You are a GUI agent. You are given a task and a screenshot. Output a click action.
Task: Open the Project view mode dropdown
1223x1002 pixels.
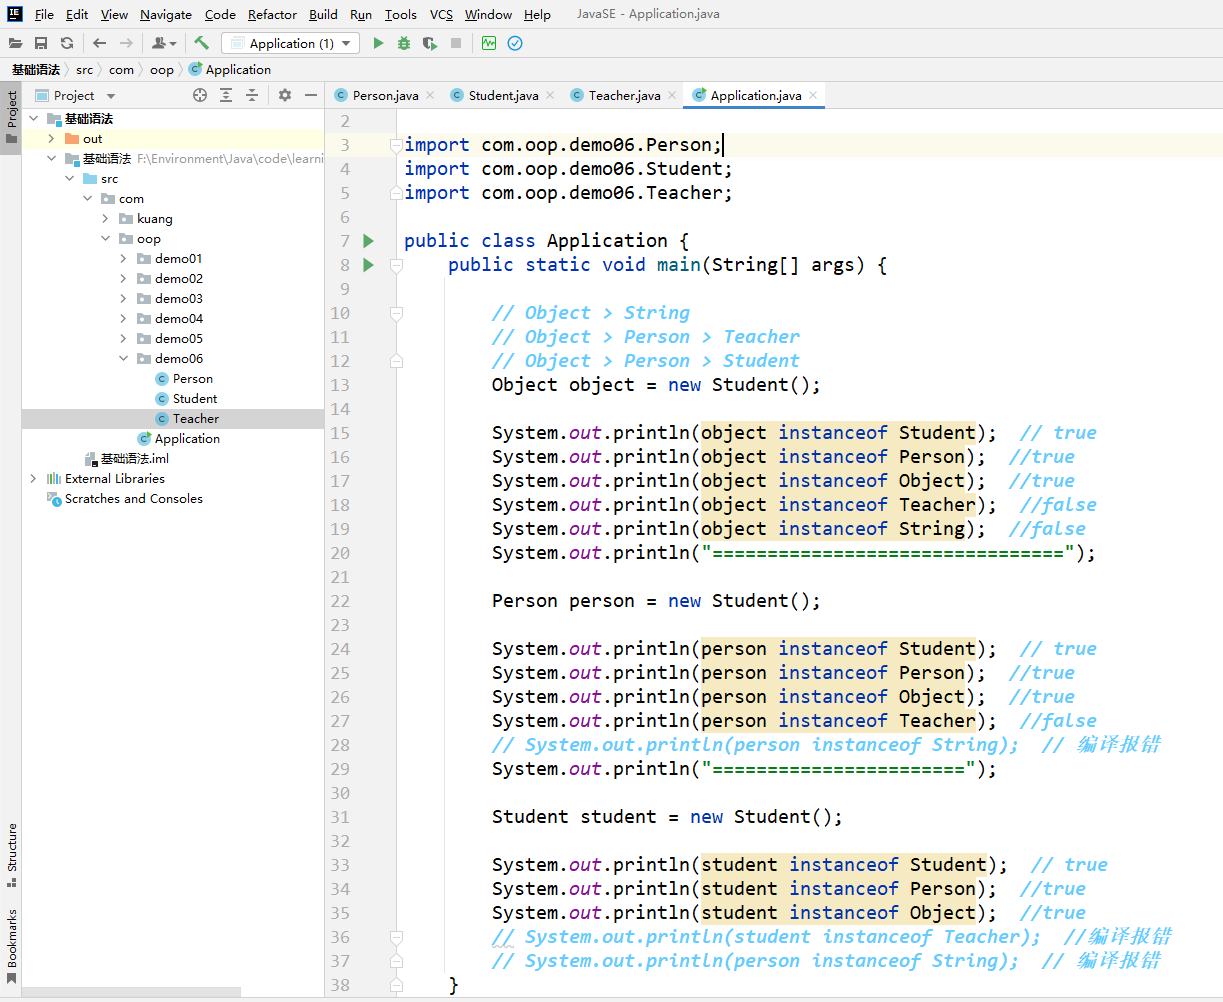point(110,96)
